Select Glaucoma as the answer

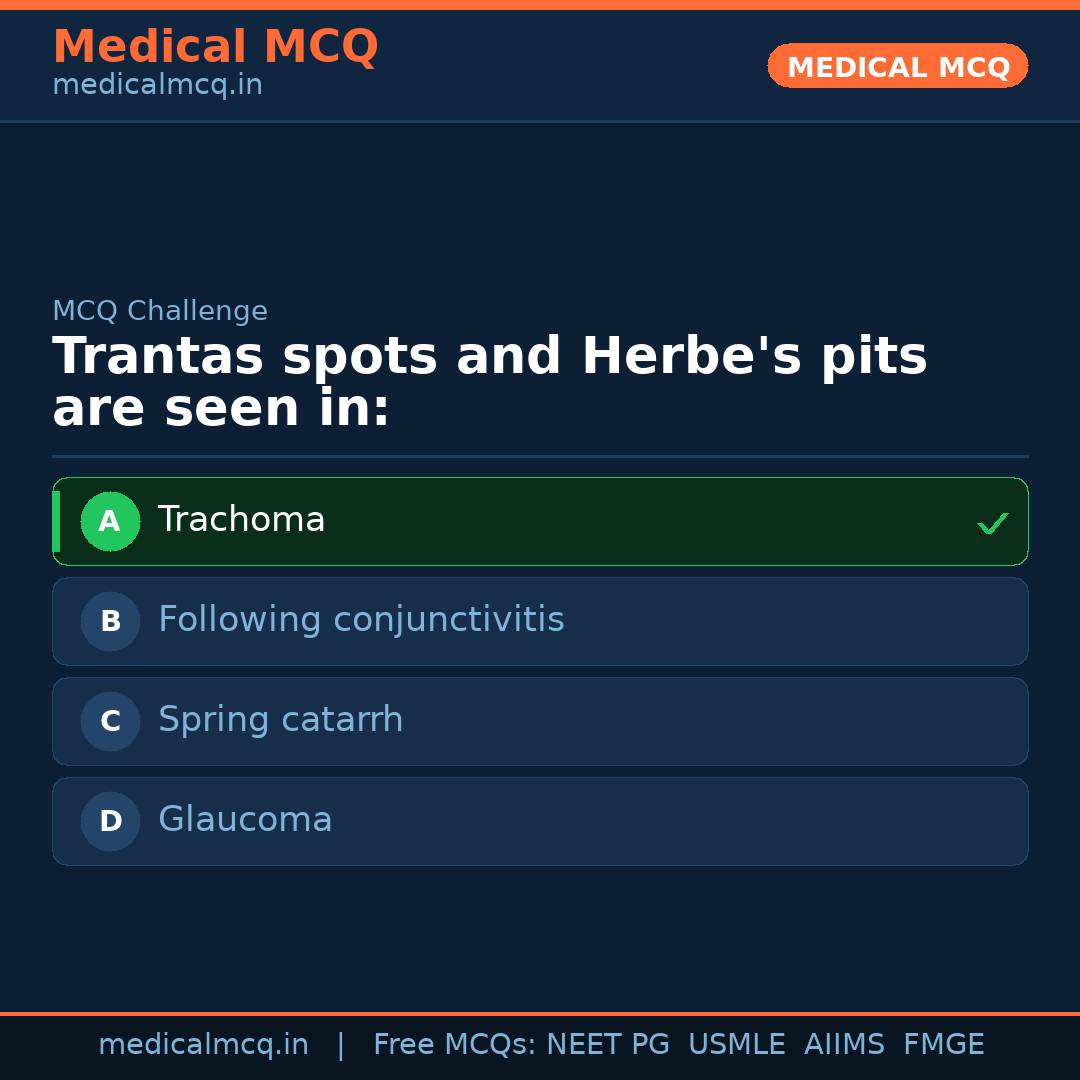tap(540, 821)
